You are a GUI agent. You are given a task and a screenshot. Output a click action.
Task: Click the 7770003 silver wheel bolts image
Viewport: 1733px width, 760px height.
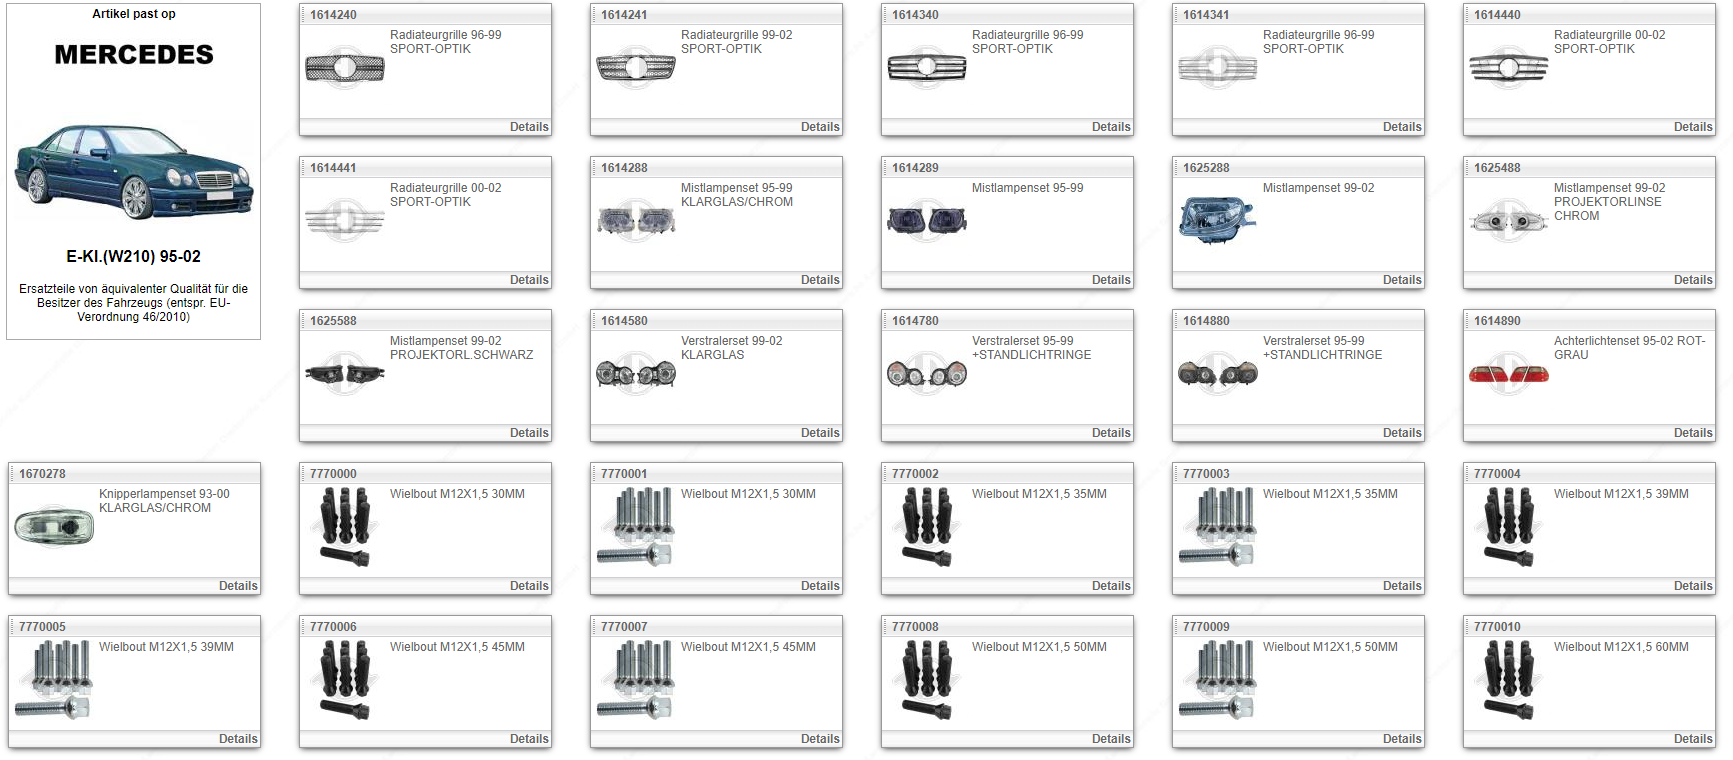(x=1218, y=527)
